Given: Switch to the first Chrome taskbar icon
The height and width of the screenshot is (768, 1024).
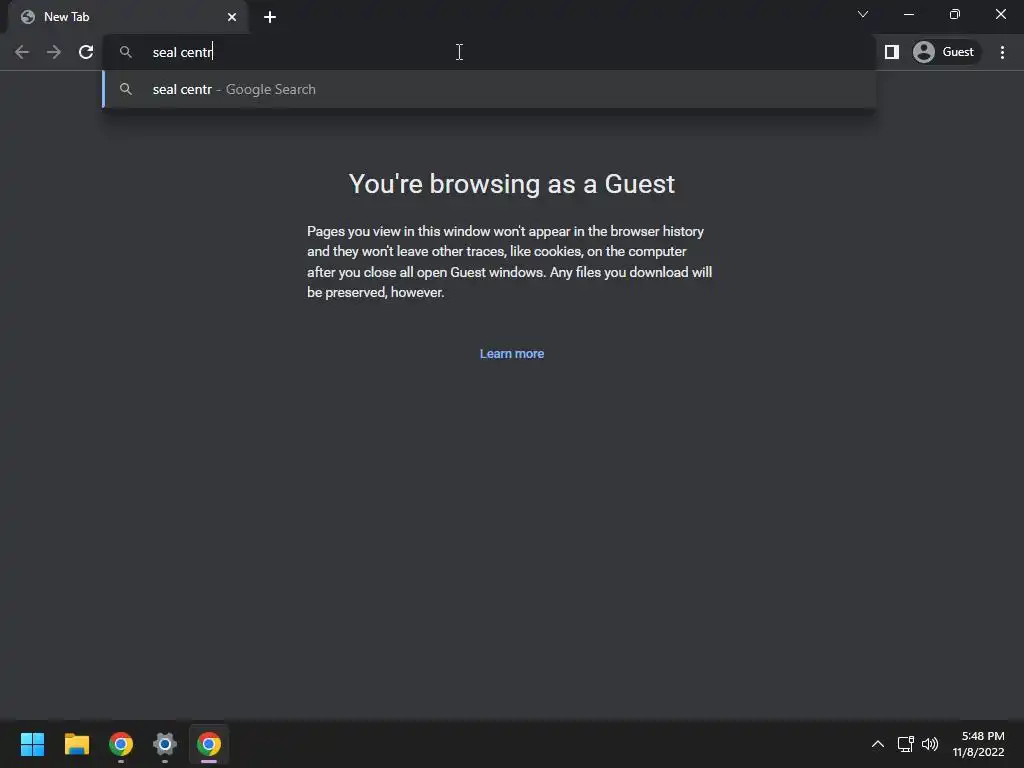Looking at the screenshot, I should pos(121,744).
